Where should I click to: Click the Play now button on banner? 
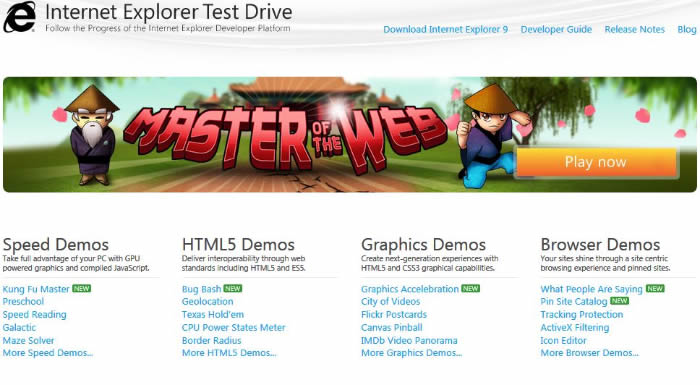(596, 162)
